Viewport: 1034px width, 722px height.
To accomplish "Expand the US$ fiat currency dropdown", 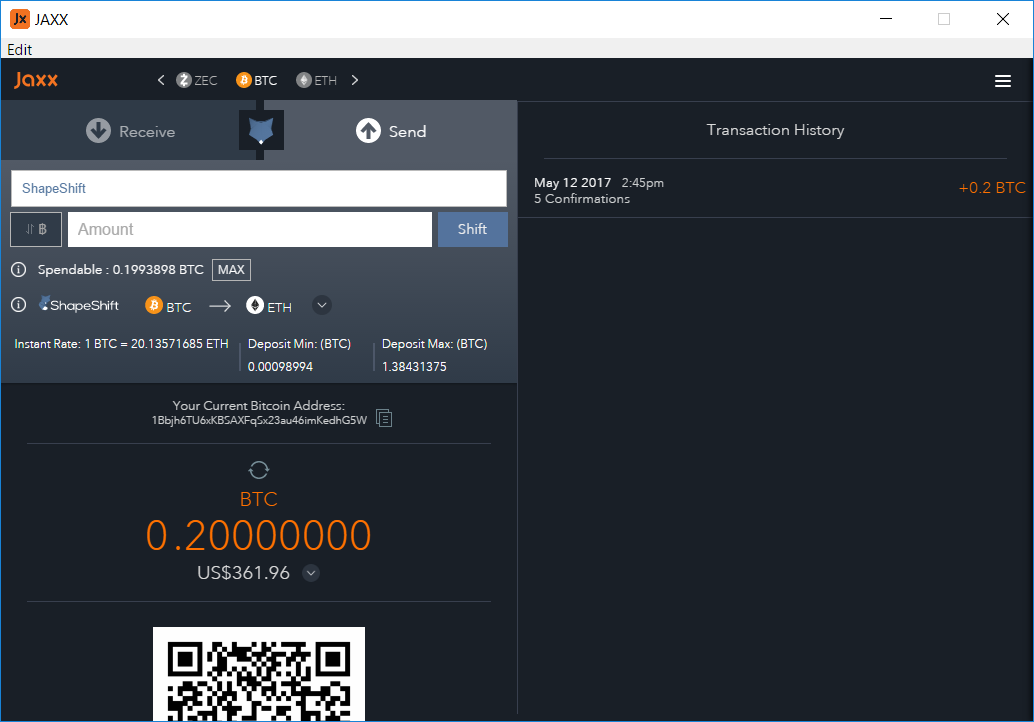I will coord(311,573).
